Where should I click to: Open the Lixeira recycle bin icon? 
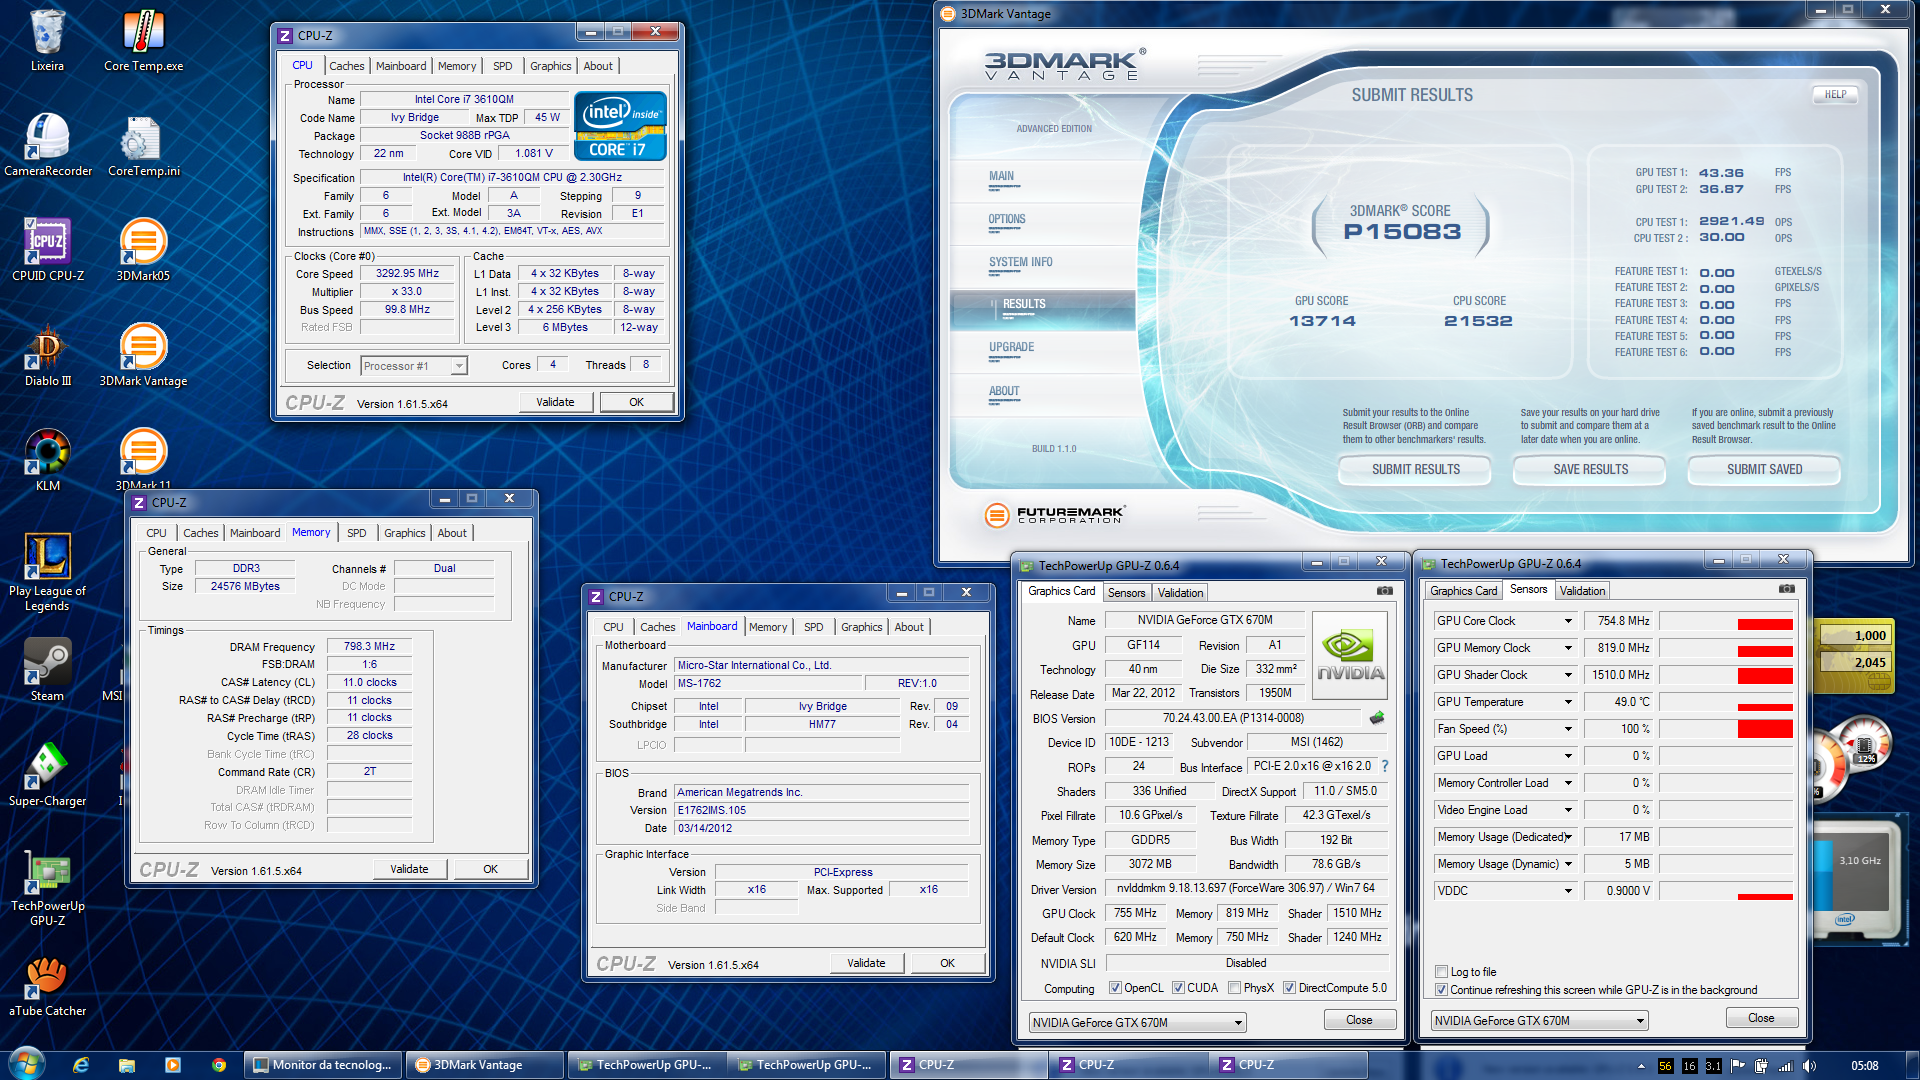(x=47, y=40)
